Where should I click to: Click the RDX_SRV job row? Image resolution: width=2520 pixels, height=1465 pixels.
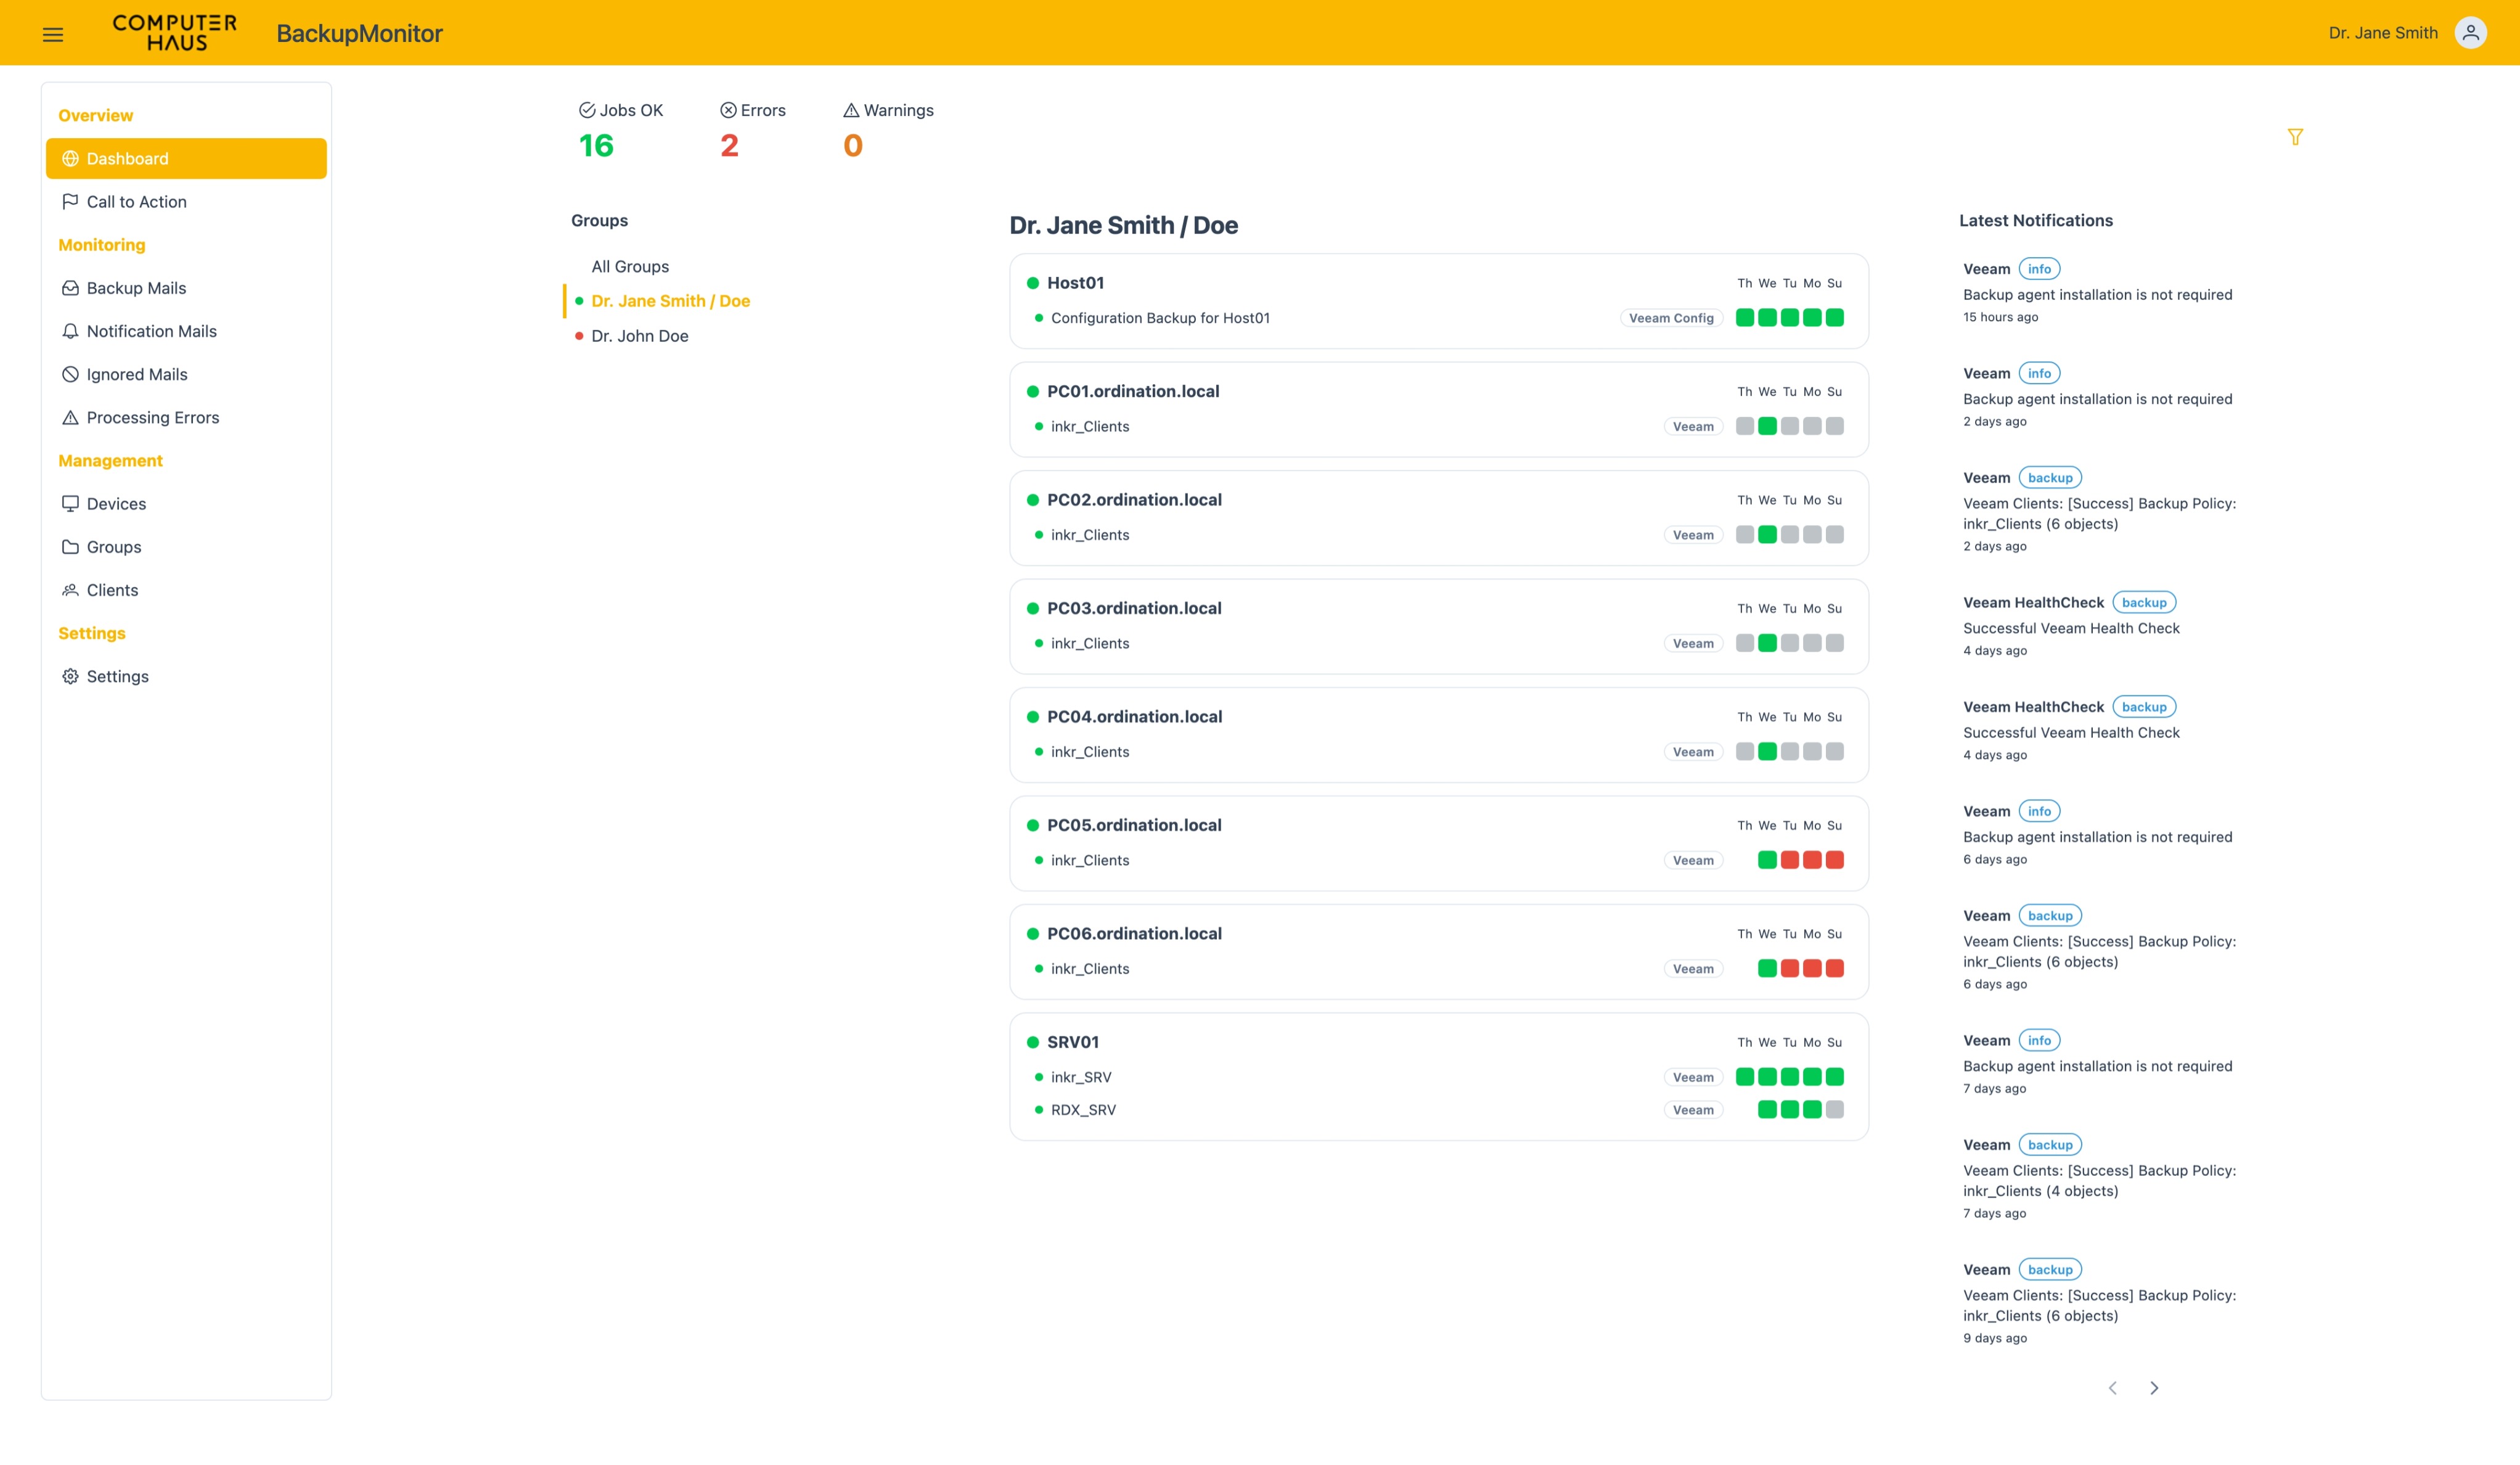coord(1438,1110)
